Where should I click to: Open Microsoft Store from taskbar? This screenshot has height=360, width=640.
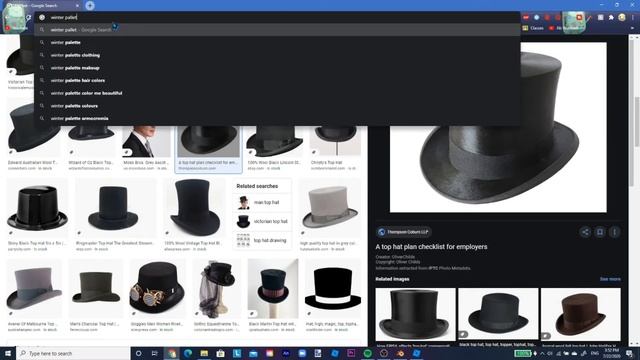(x=220, y=353)
